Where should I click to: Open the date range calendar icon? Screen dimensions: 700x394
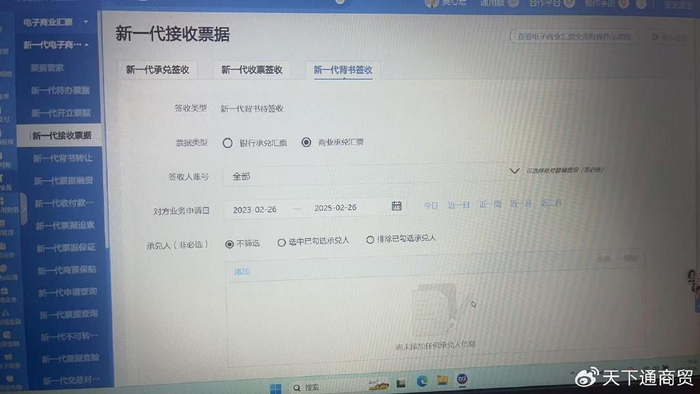click(396, 206)
